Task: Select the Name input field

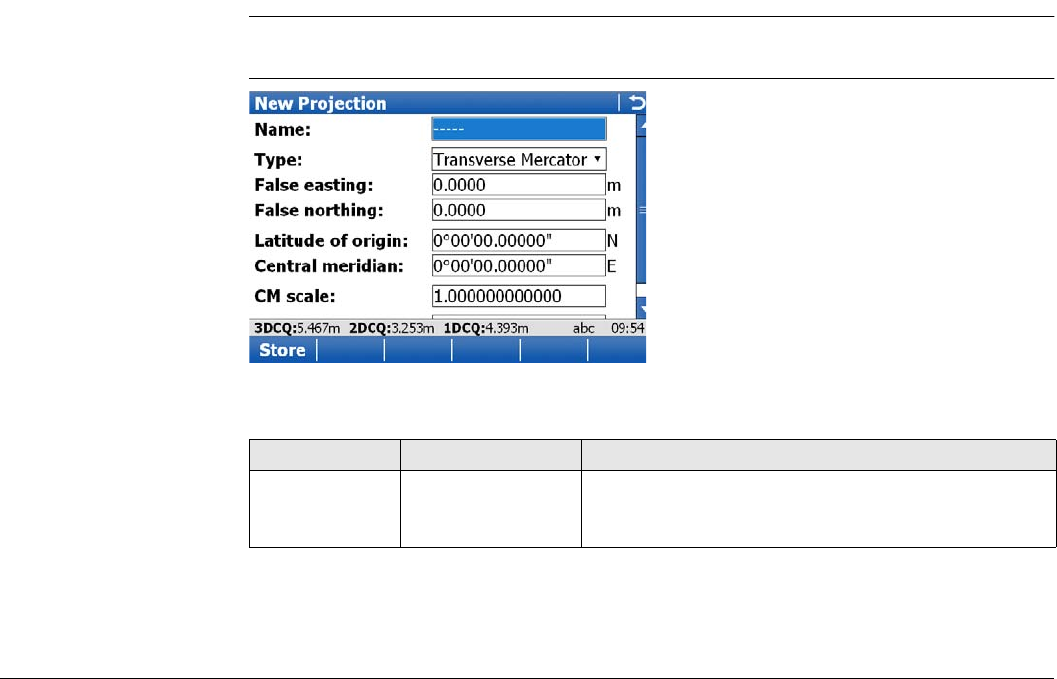Action: click(518, 129)
